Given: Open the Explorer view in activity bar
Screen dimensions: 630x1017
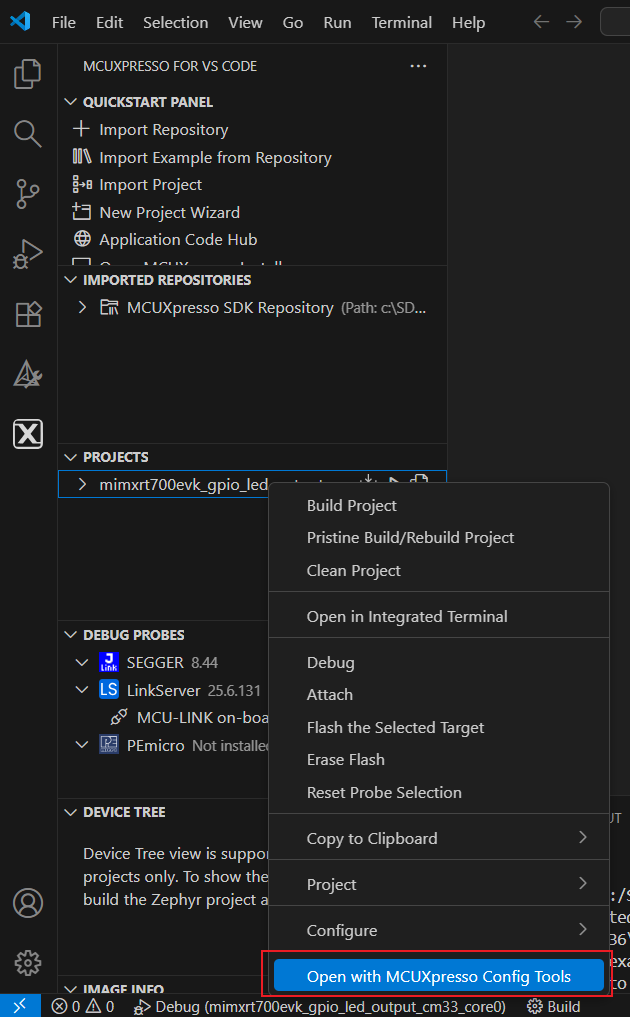Looking at the screenshot, I should [x=28, y=75].
